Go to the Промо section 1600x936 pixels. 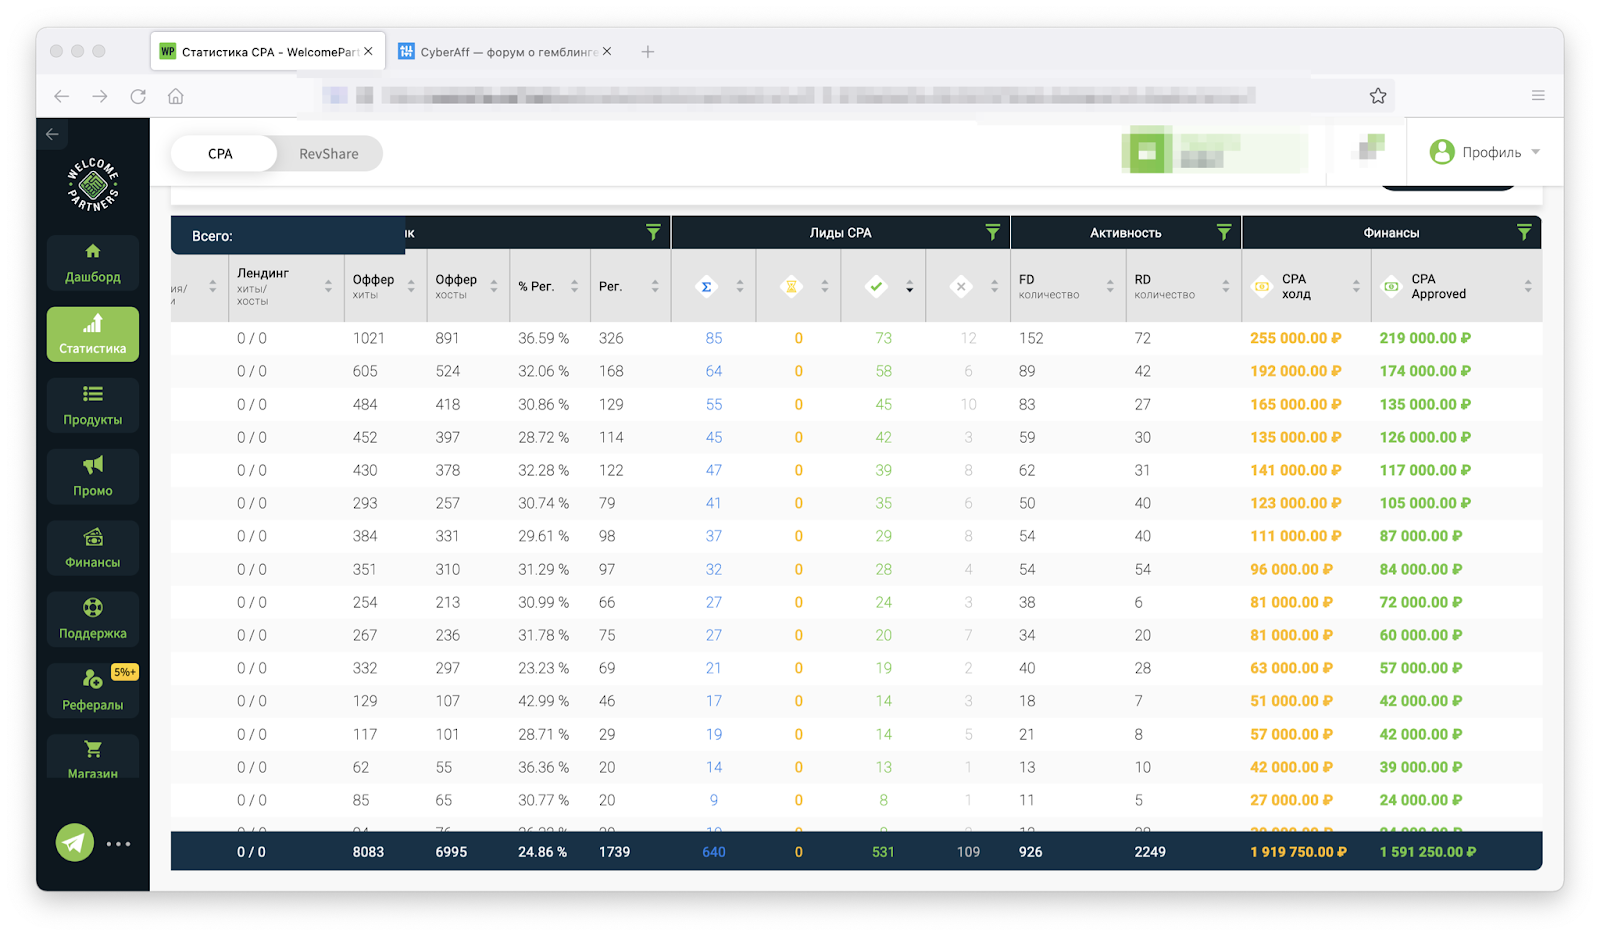[x=92, y=476]
